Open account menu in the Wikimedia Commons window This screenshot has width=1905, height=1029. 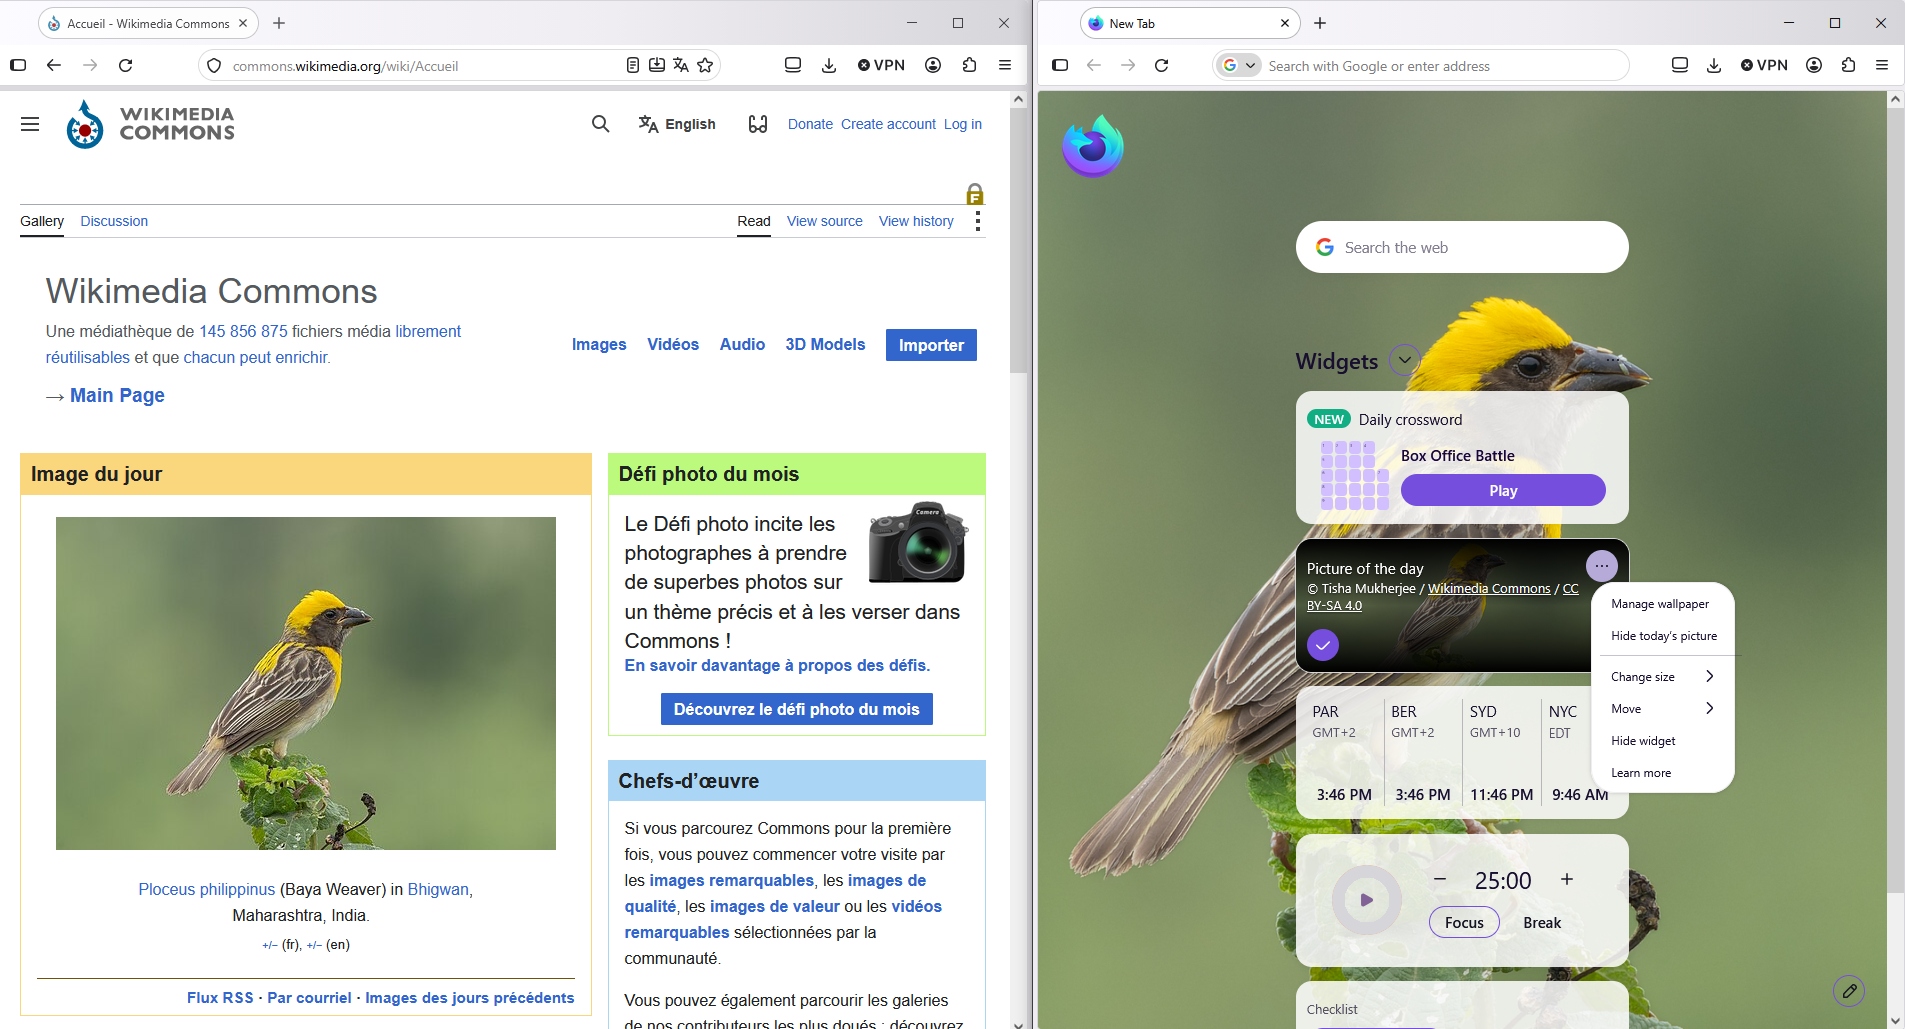click(x=933, y=65)
